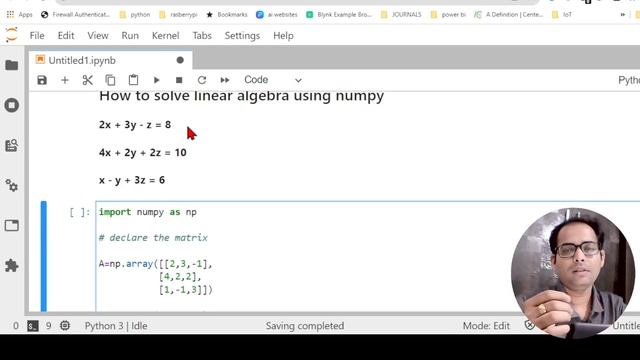Open the Extension Manager puzzle icon
Image resolution: width=640 pixels, height=360 pixels.
click(x=12, y=266)
